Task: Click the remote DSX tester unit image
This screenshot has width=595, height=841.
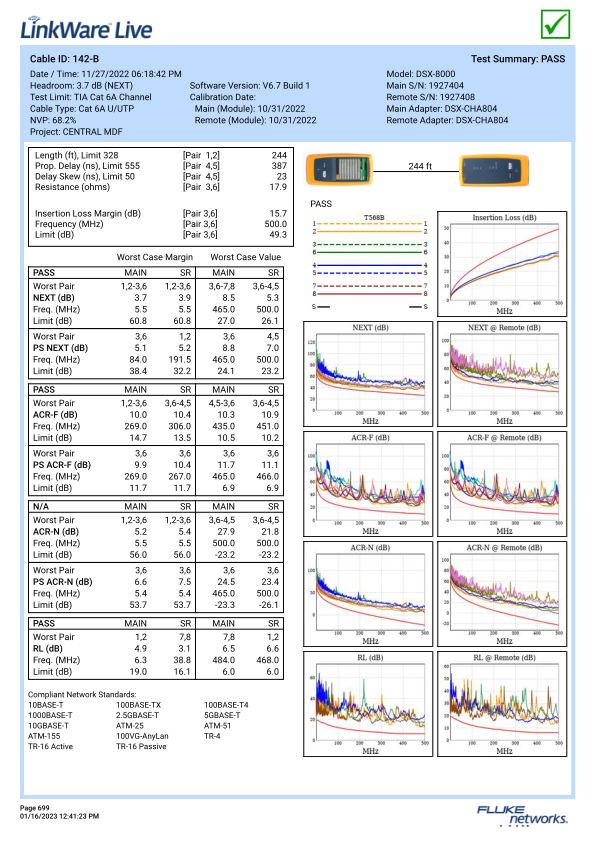Action: [x=494, y=170]
